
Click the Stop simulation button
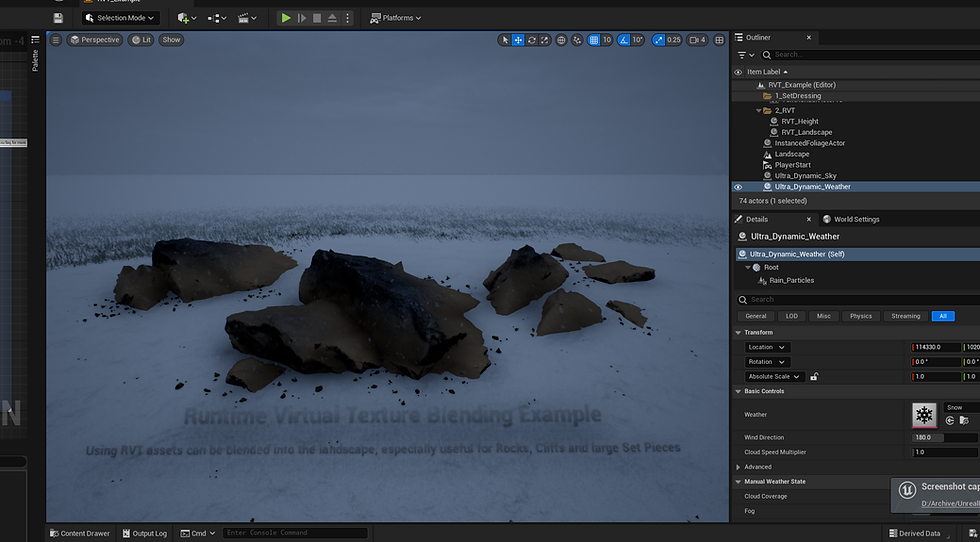point(317,18)
